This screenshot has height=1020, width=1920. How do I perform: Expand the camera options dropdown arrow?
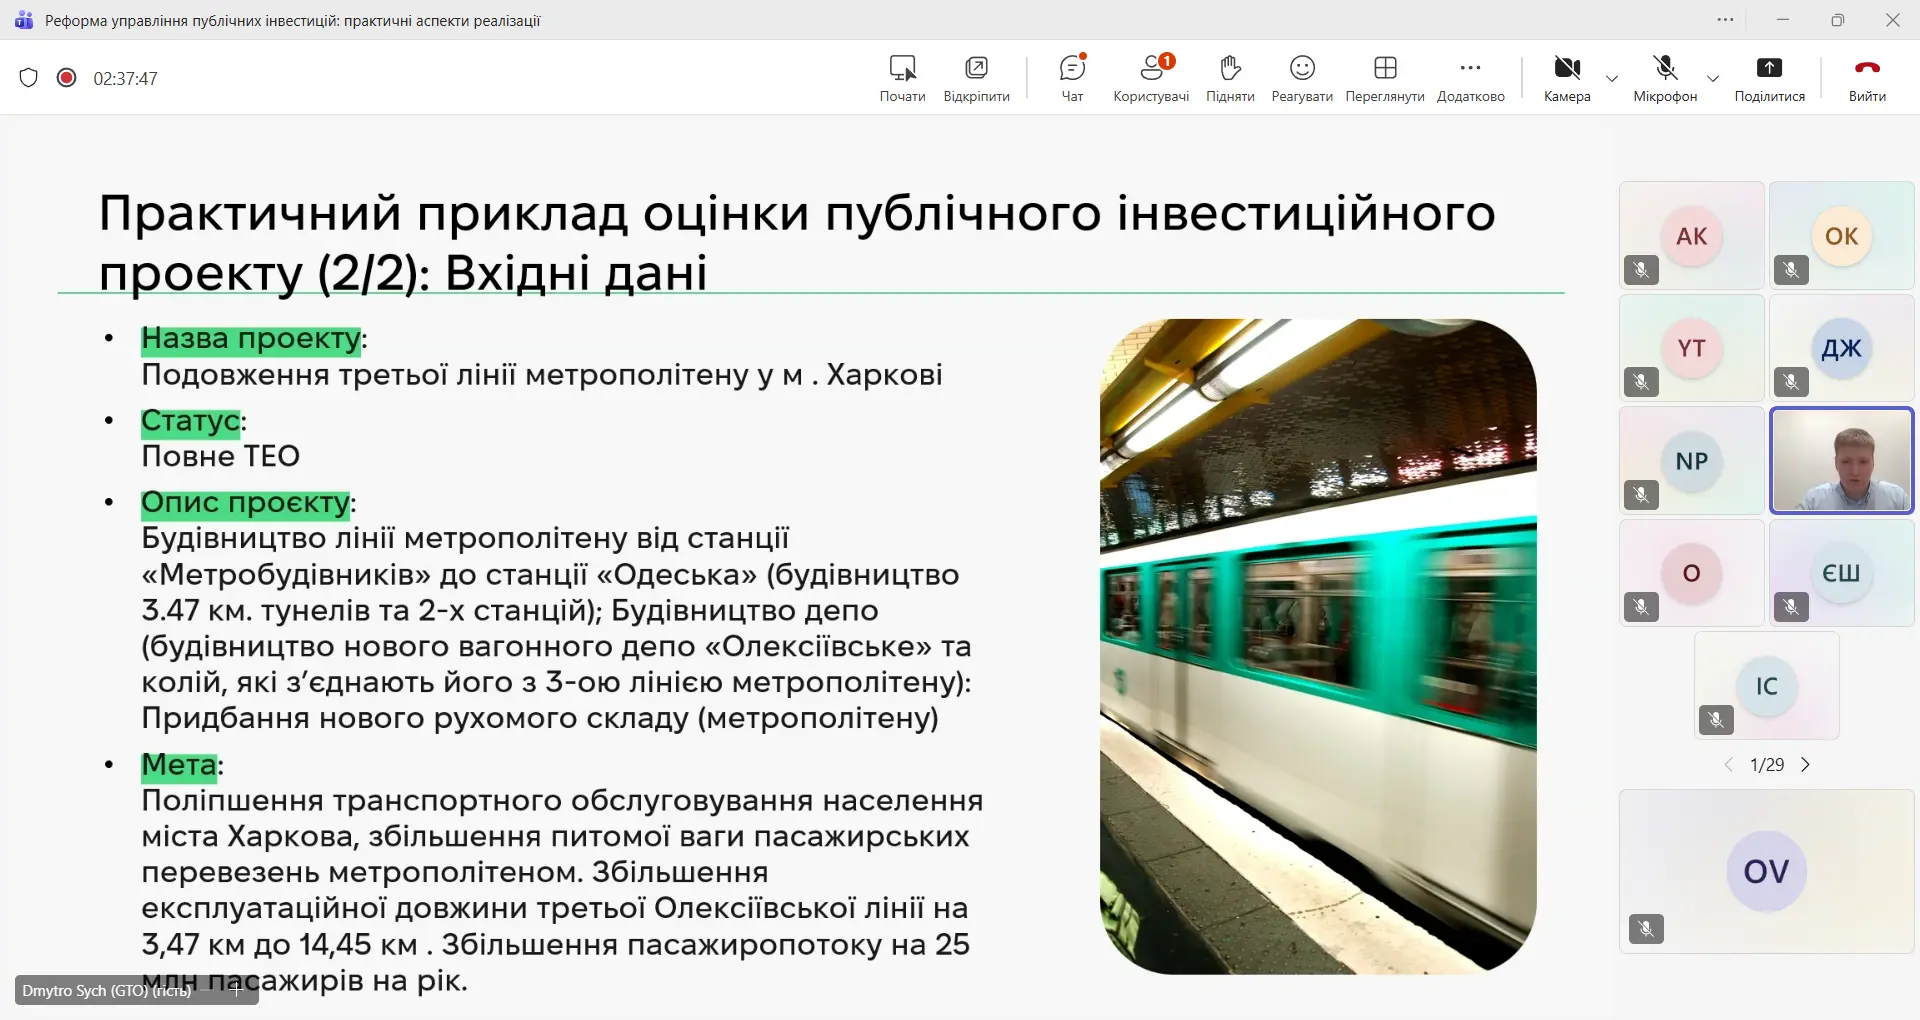(1612, 79)
